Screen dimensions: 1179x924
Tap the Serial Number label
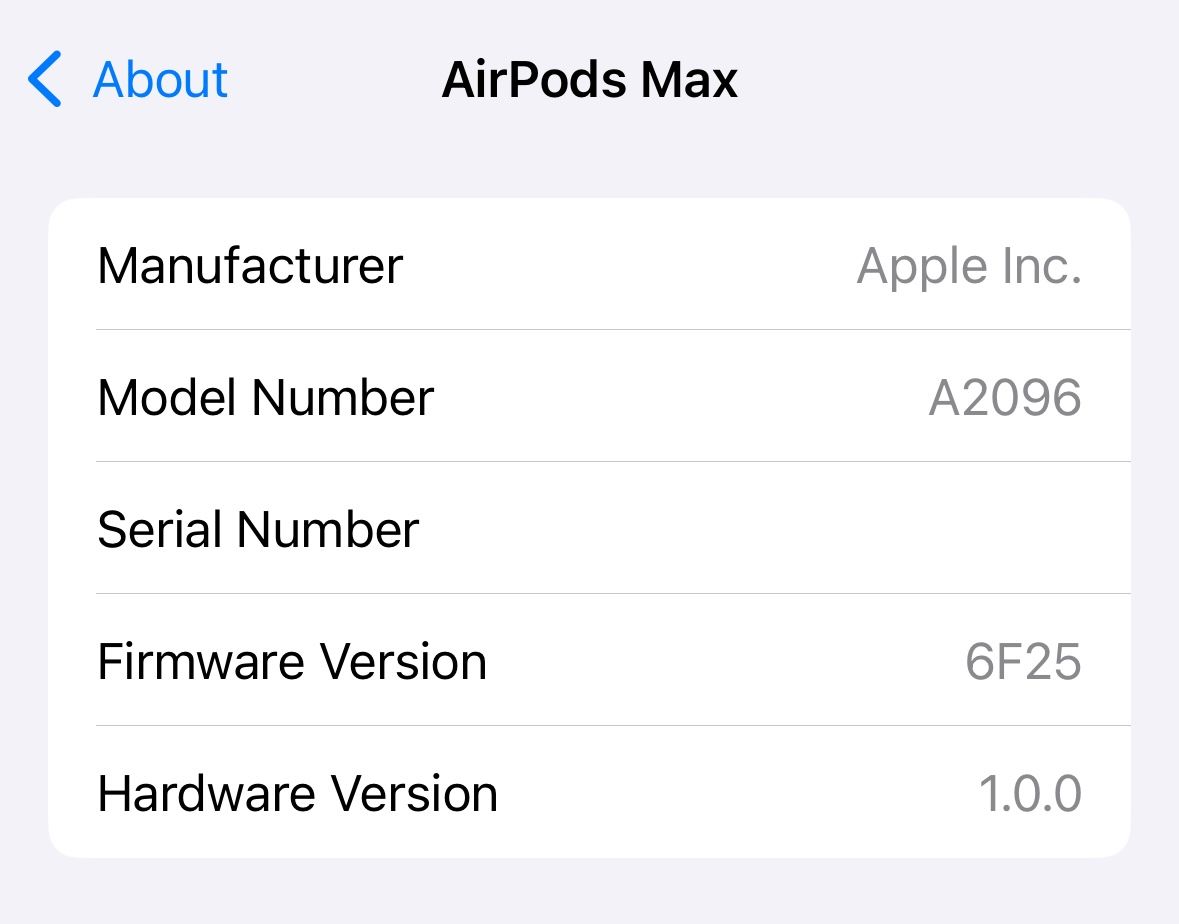pos(258,530)
